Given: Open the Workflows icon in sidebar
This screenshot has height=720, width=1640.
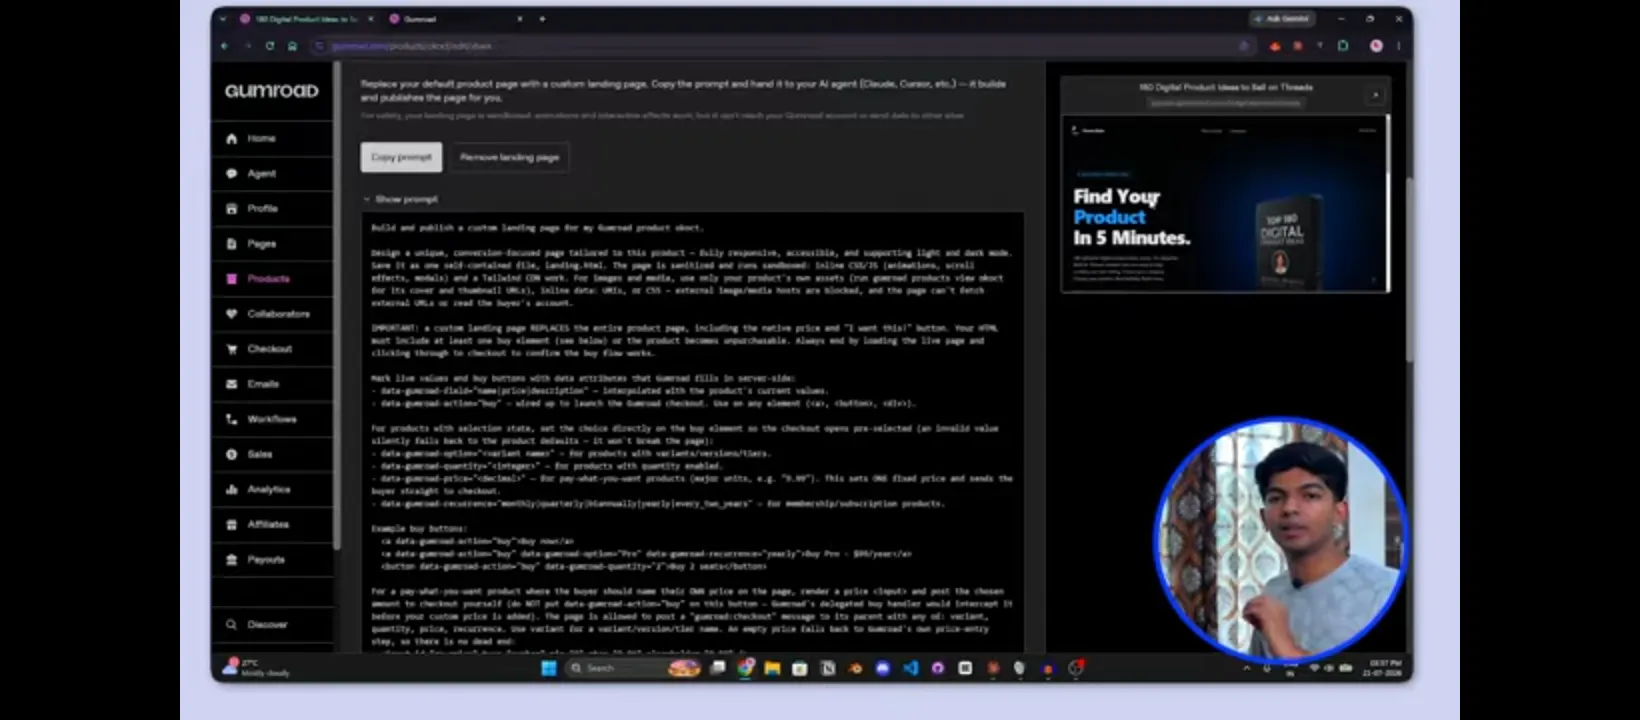Looking at the screenshot, I should pyautogui.click(x=232, y=419).
